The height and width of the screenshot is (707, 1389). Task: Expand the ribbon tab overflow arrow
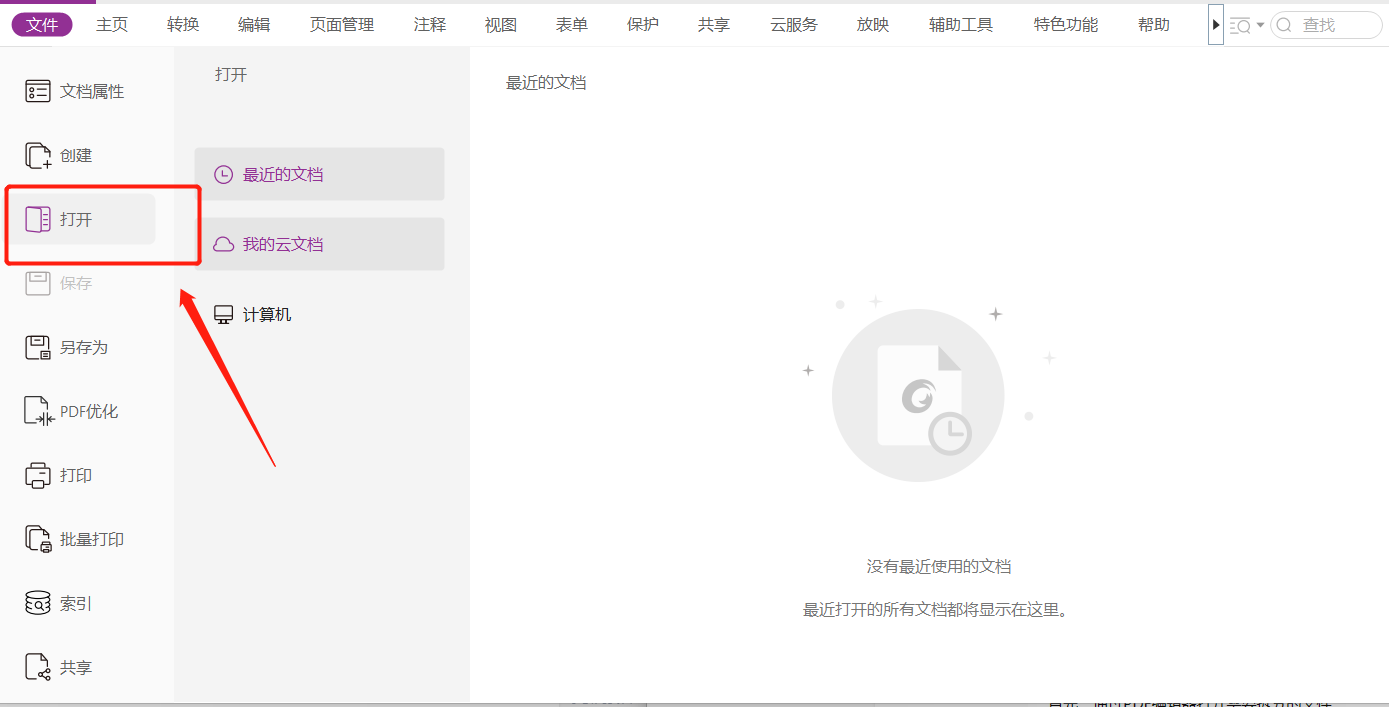pyautogui.click(x=1216, y=25)
